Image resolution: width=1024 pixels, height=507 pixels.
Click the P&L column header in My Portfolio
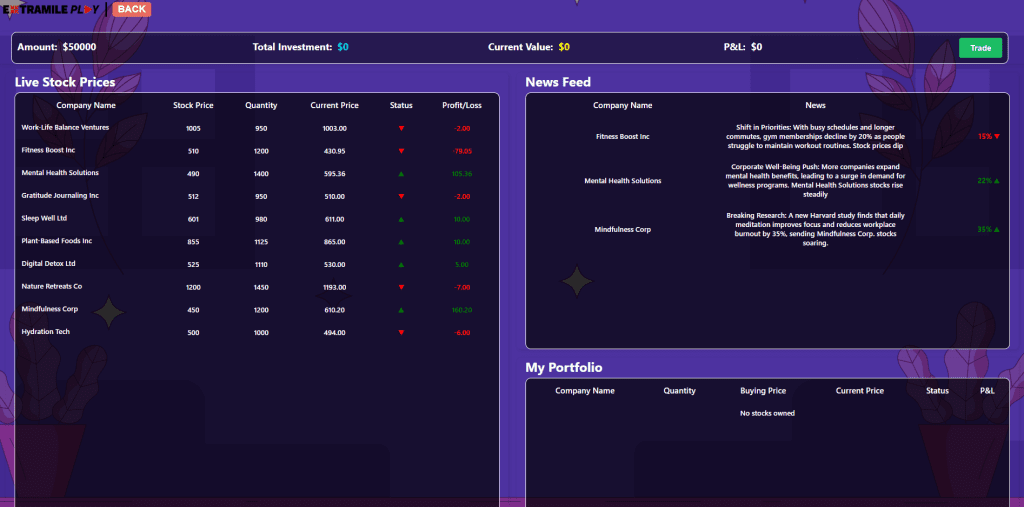(x=987, y=391)
